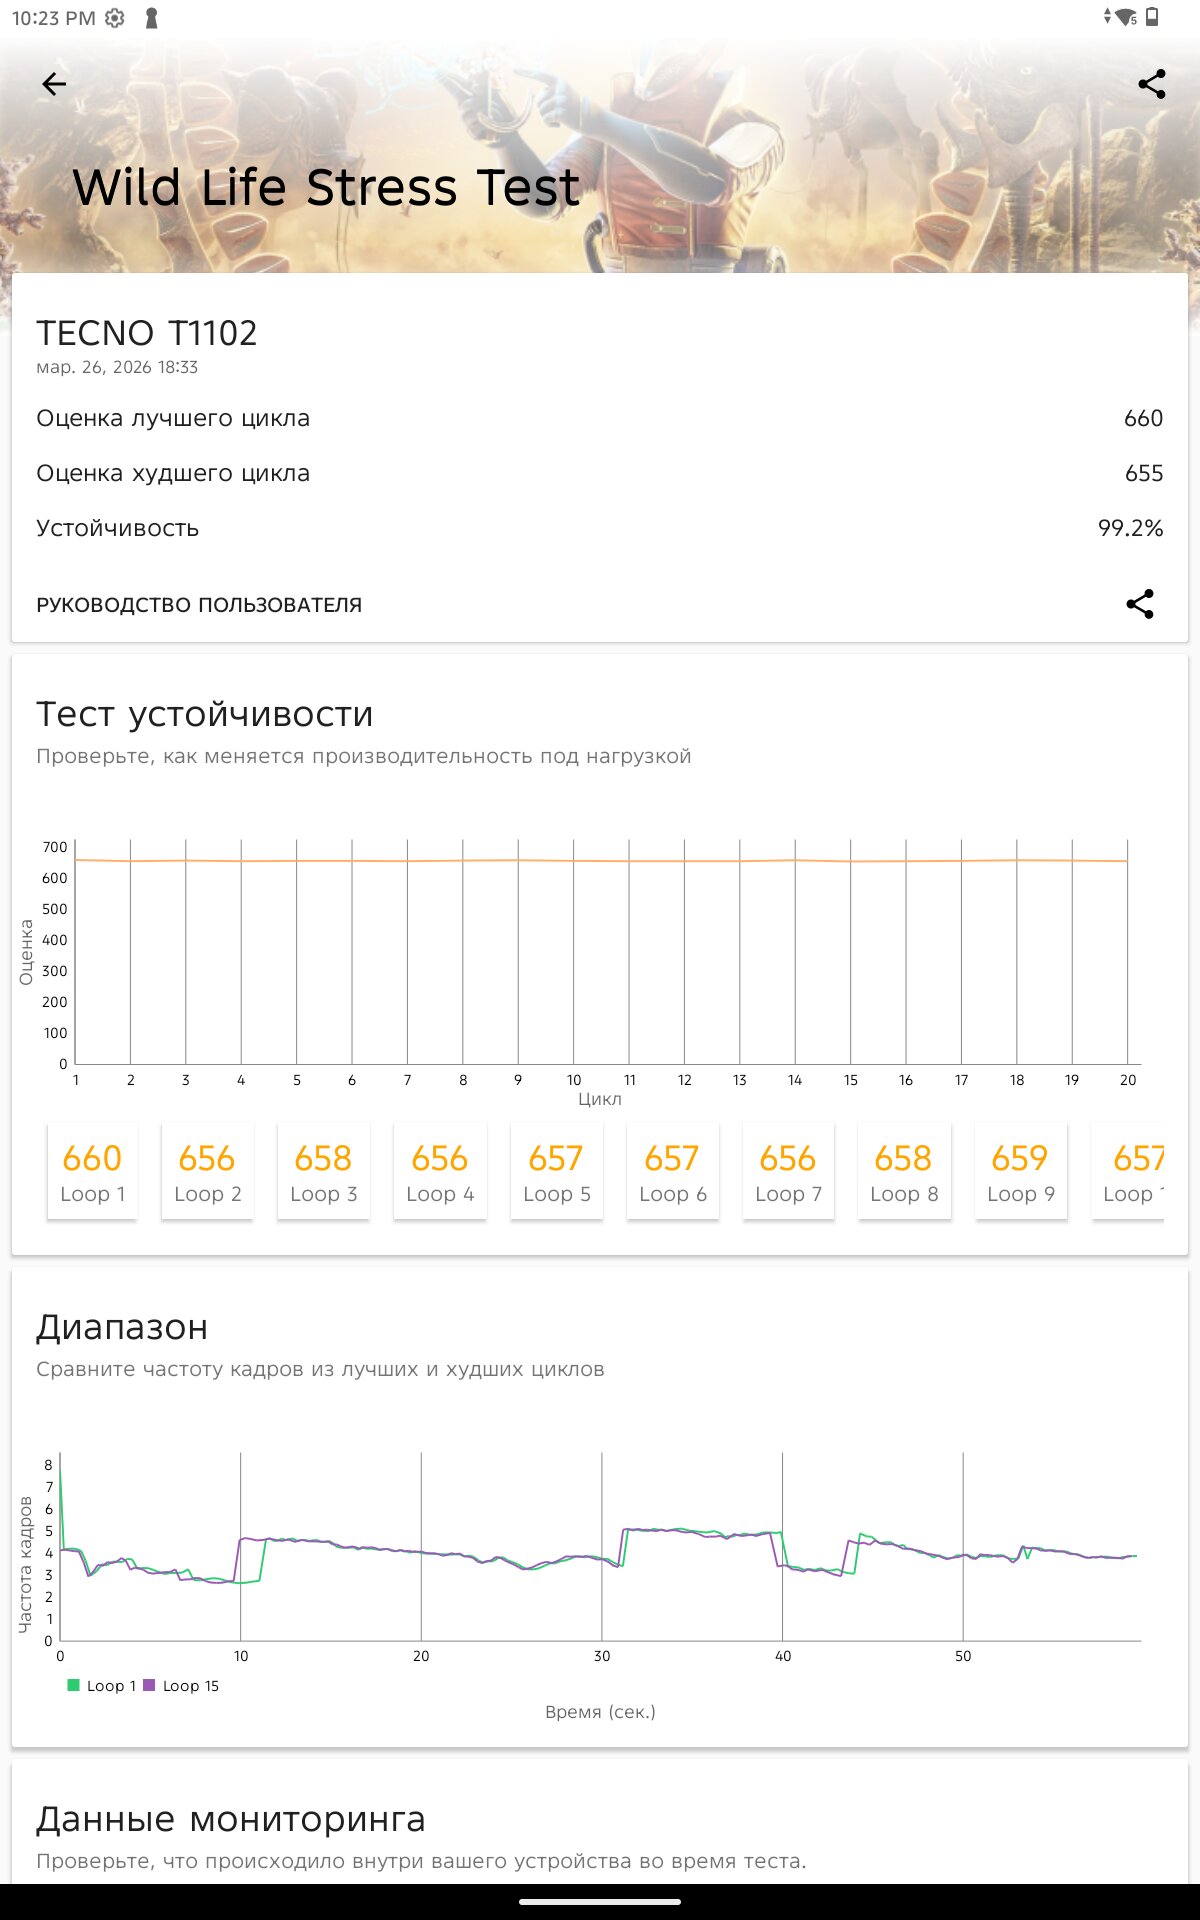This screenshot has width=1200, height=1920.
Task: Select the Loop 1 score card
Action: pyautogui.click(x=92, y=1172)
